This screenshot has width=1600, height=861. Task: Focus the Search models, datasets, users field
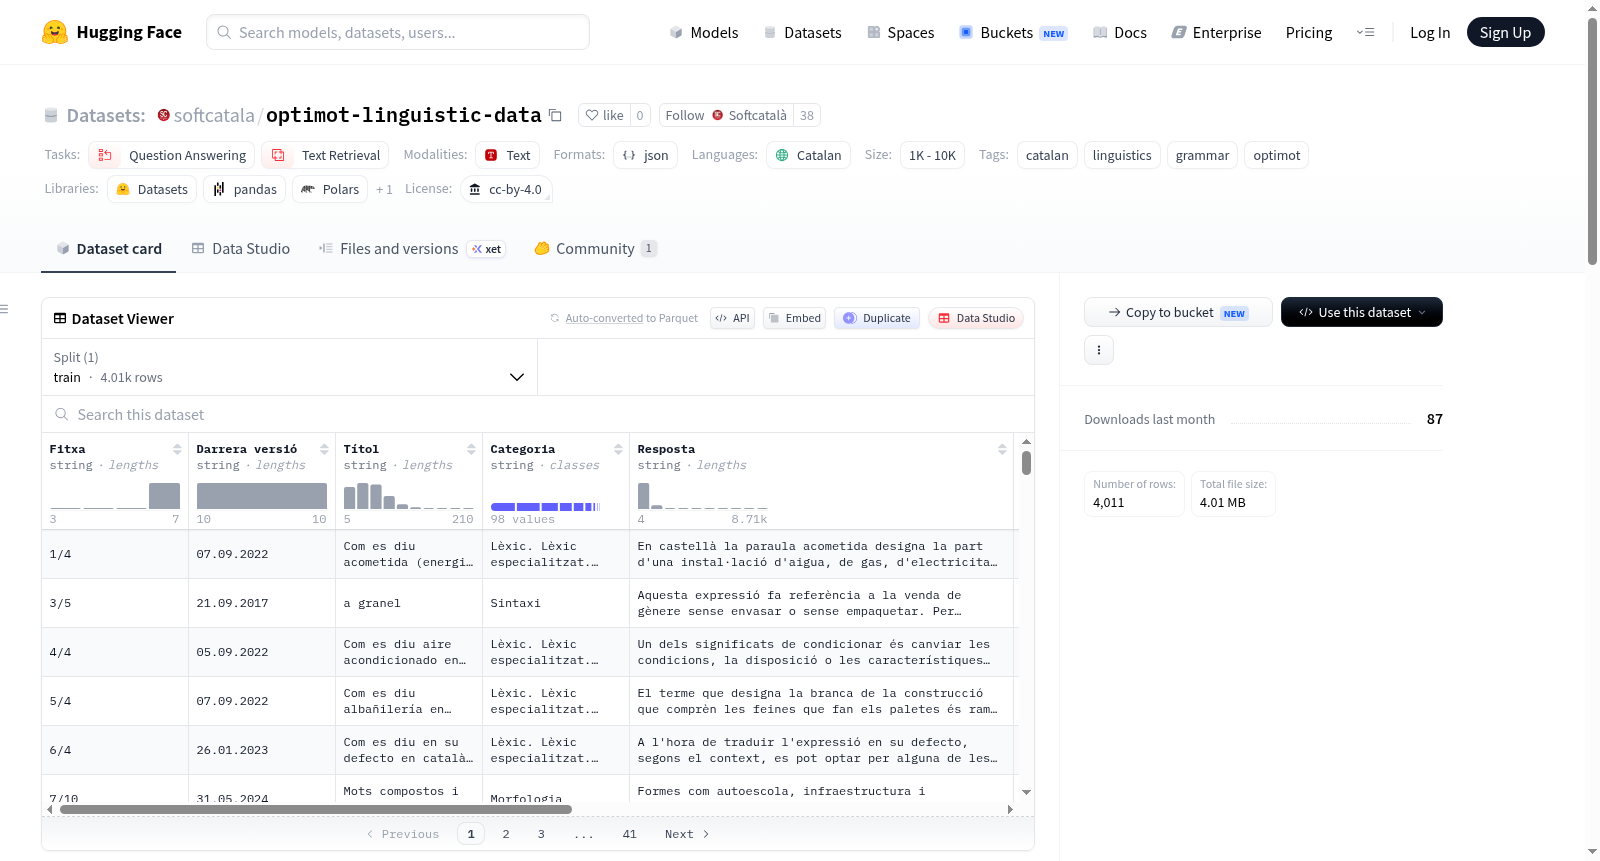point(398,32)
